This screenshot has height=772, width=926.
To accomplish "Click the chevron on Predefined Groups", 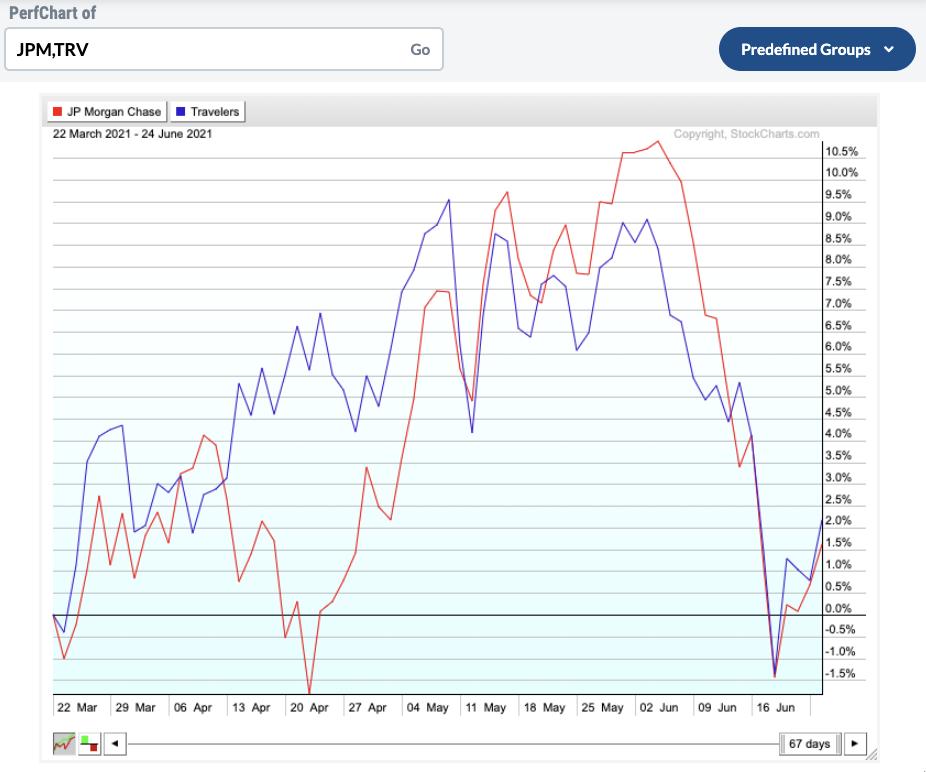I will coord(888,49).
